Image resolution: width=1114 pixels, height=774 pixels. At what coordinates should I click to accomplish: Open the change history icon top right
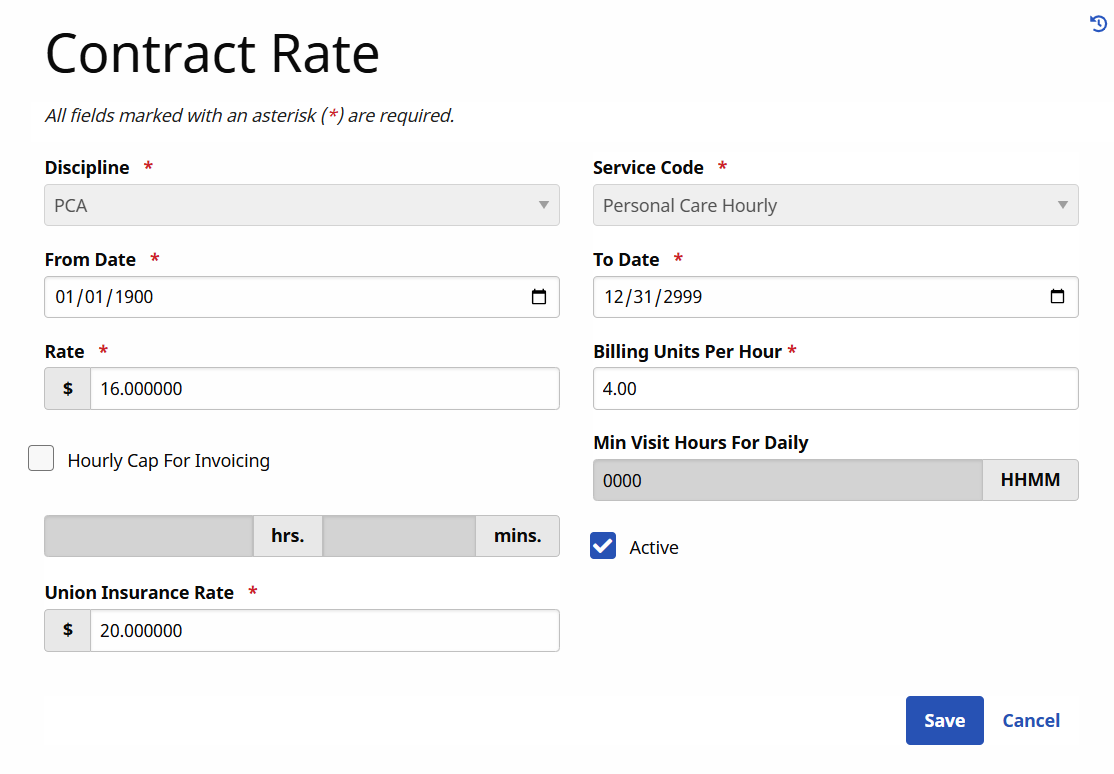pos(1100,23)
